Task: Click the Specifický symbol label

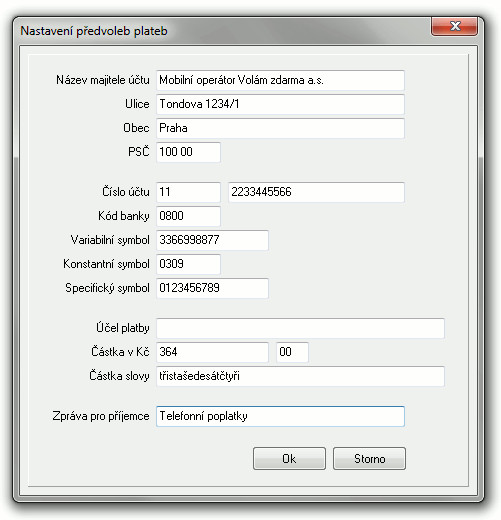Action: [107, 288]
